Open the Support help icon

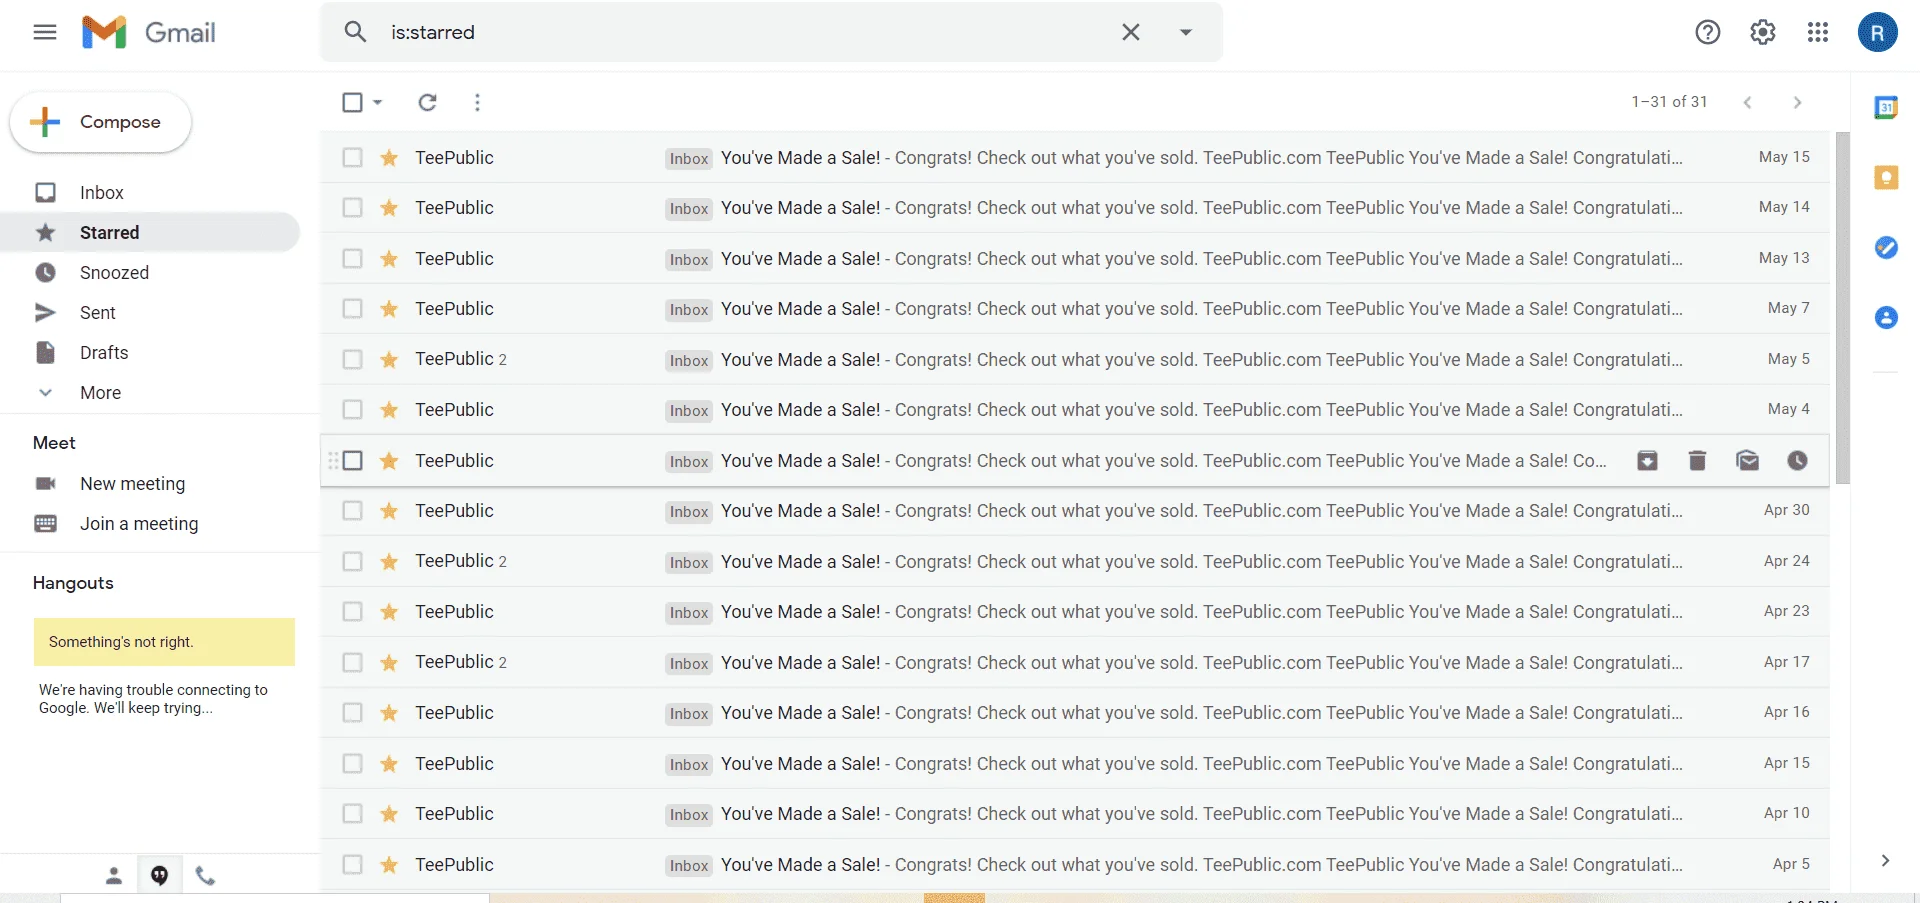coord(1708,32)
